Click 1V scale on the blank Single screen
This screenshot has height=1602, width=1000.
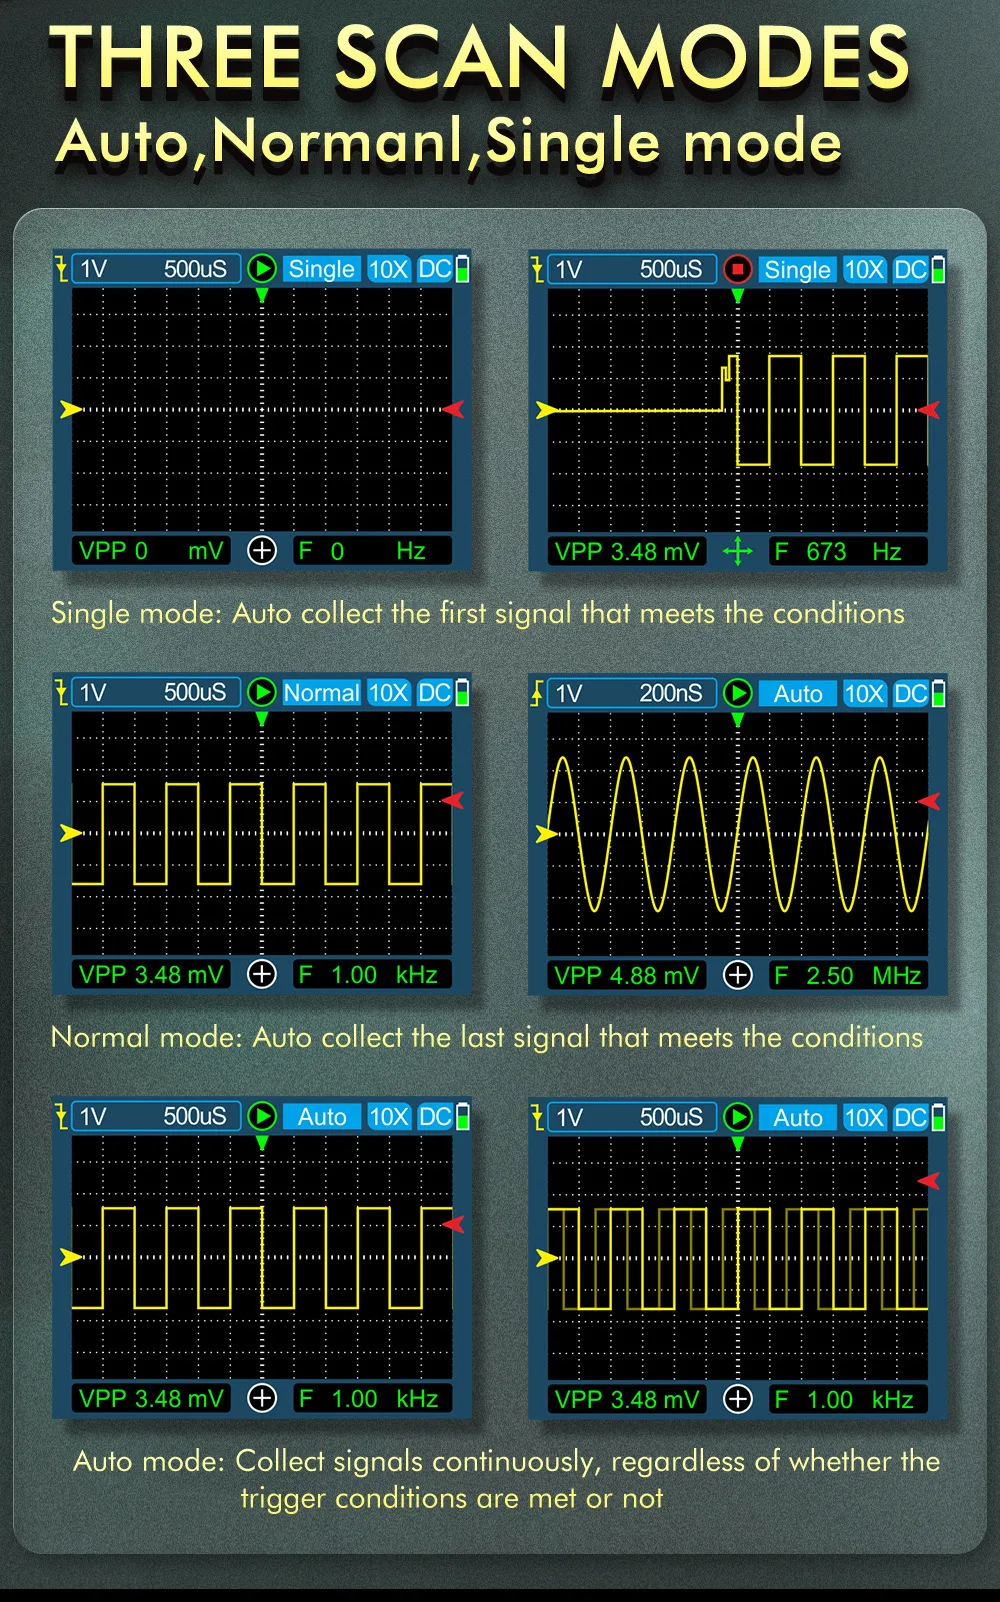click(93, 268)
